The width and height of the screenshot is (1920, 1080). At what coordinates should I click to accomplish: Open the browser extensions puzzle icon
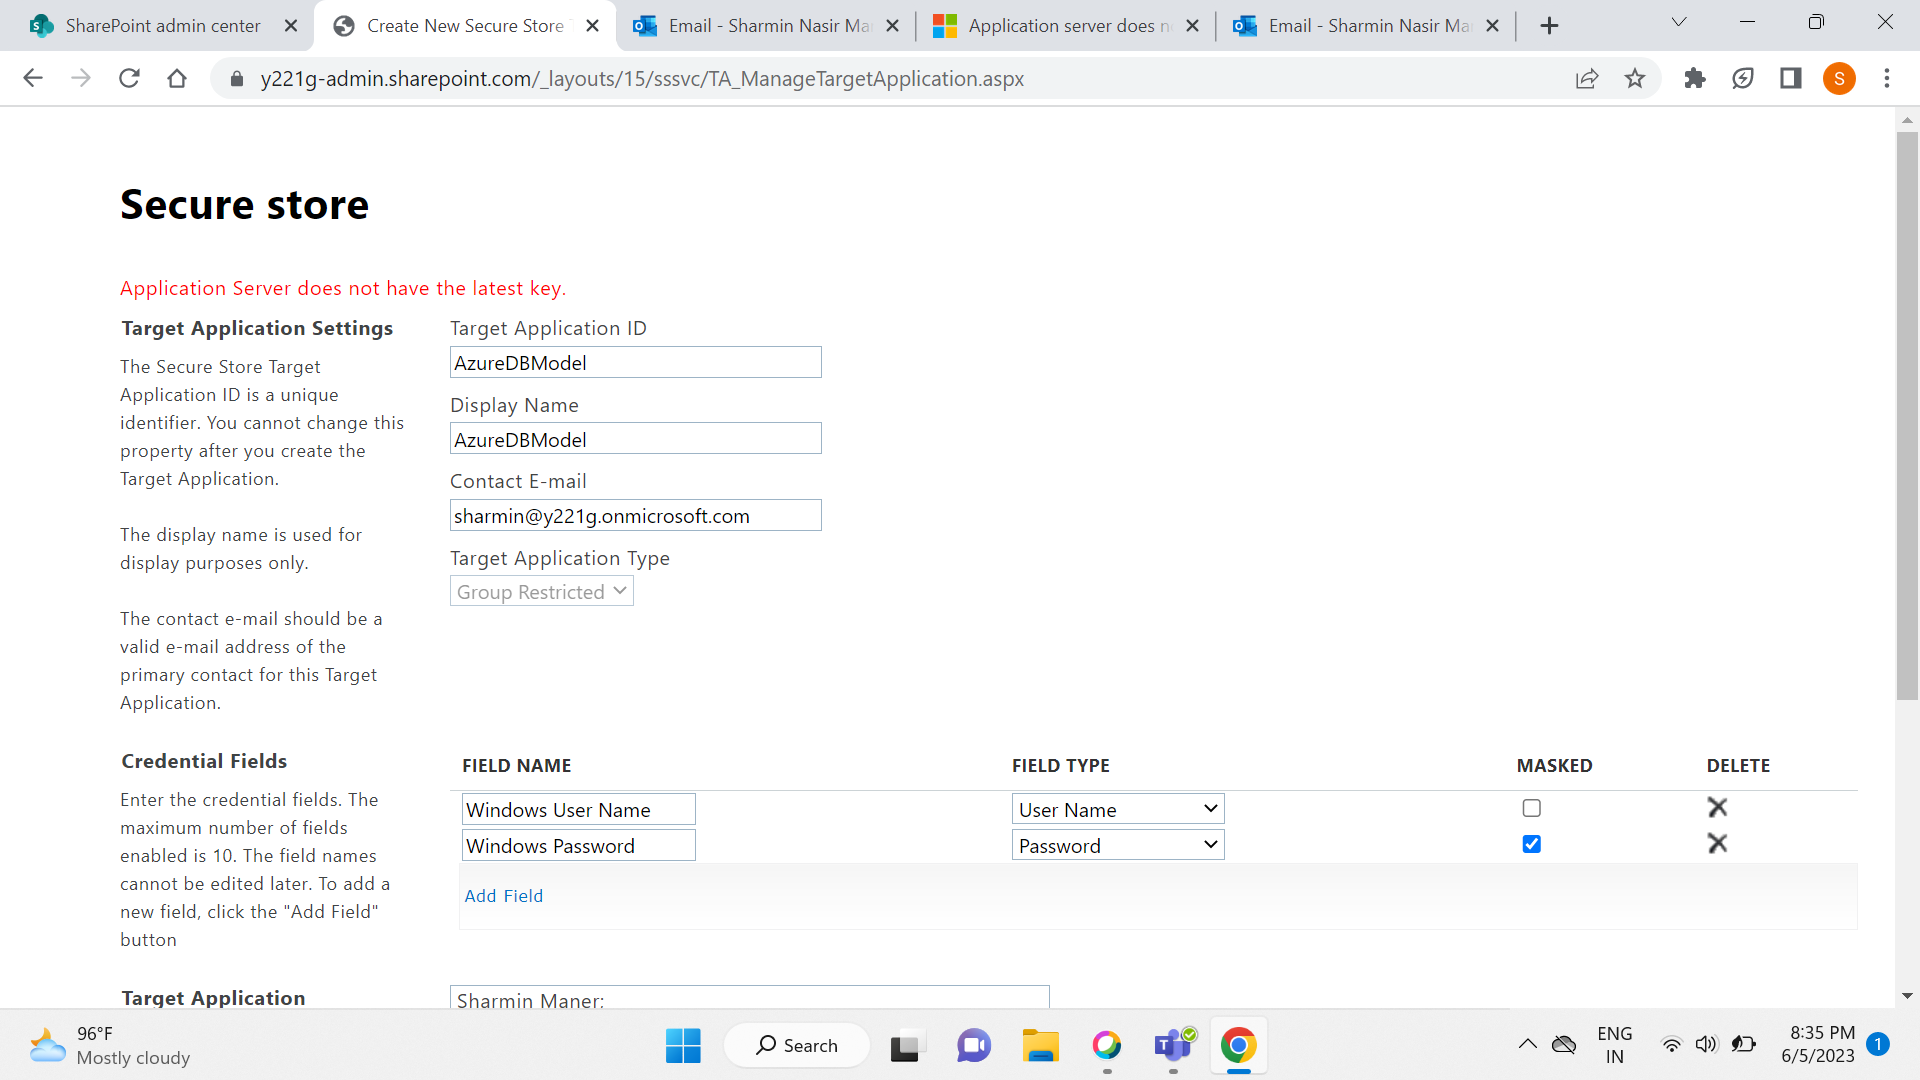[x=1694, y=79]
